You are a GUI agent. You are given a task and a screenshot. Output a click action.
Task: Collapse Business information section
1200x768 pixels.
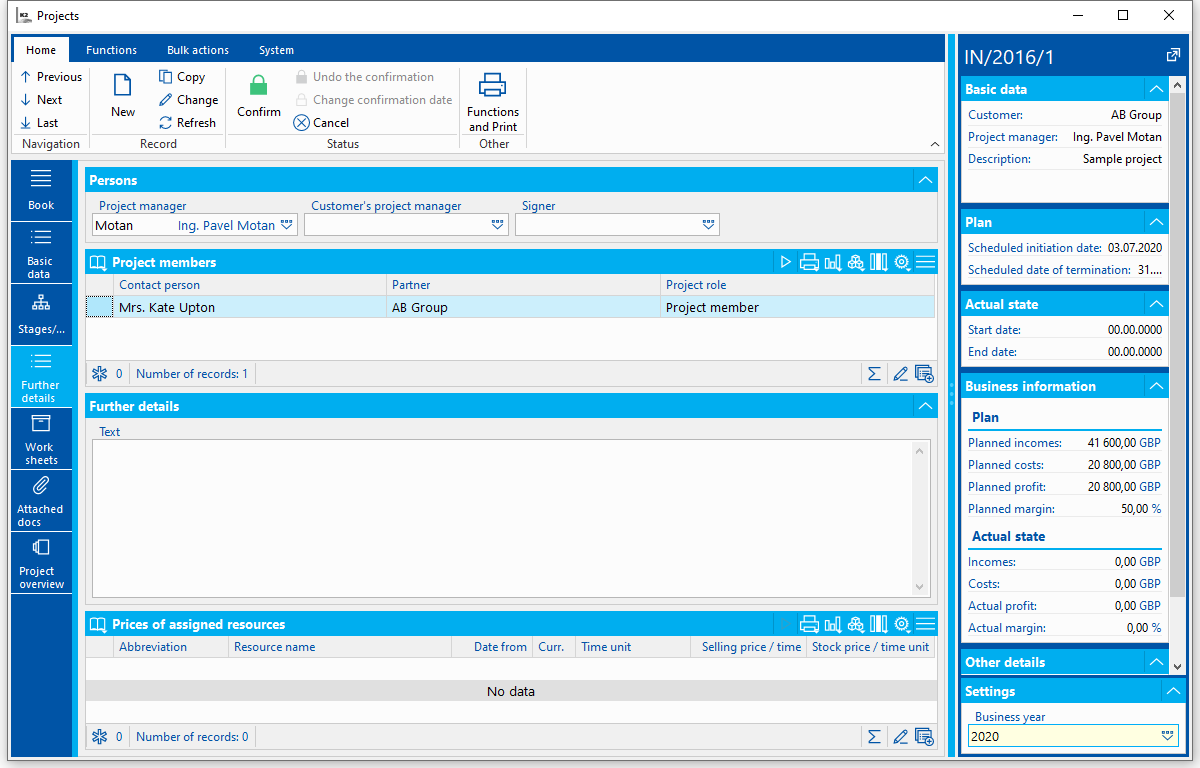click(x=1156, y=386)
